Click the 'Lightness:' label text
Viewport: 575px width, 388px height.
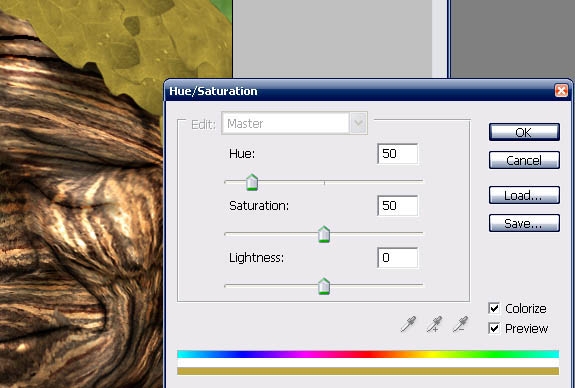click(x=256, y=258)
